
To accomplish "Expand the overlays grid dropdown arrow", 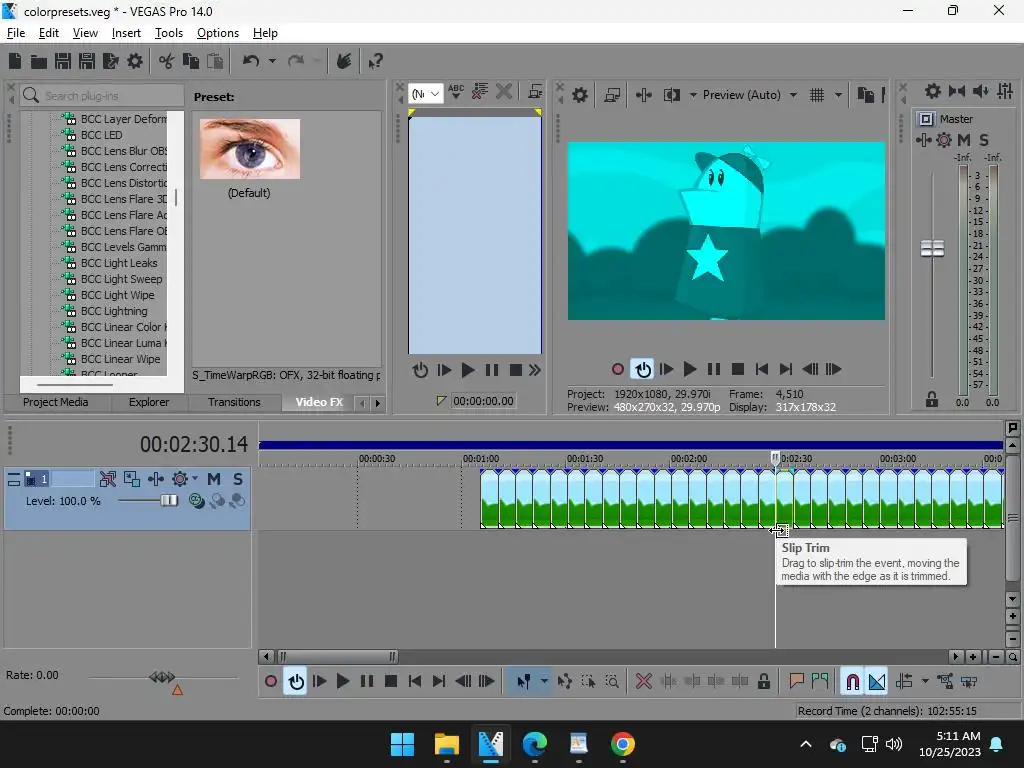I will pos(839,95).
